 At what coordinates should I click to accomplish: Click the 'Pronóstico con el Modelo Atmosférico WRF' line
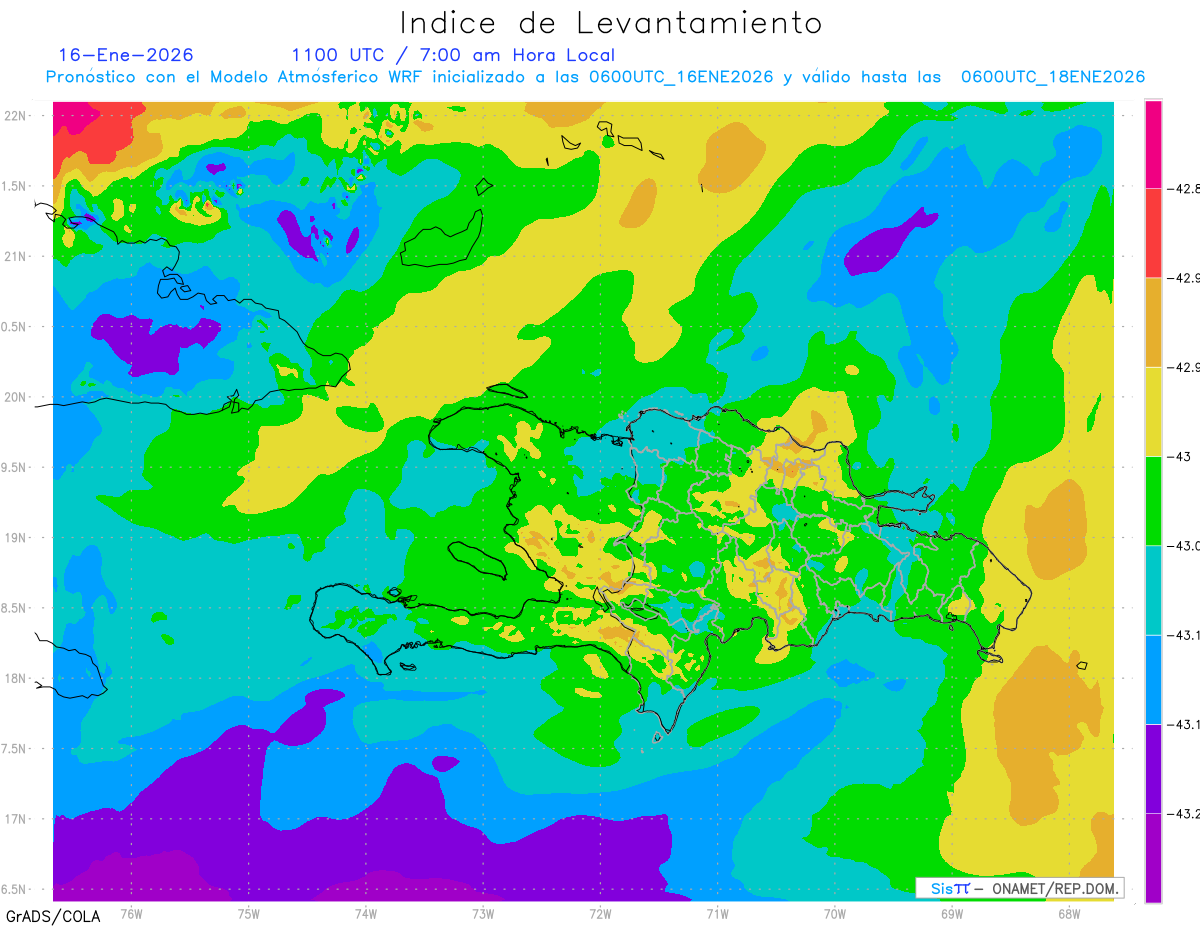596,77
